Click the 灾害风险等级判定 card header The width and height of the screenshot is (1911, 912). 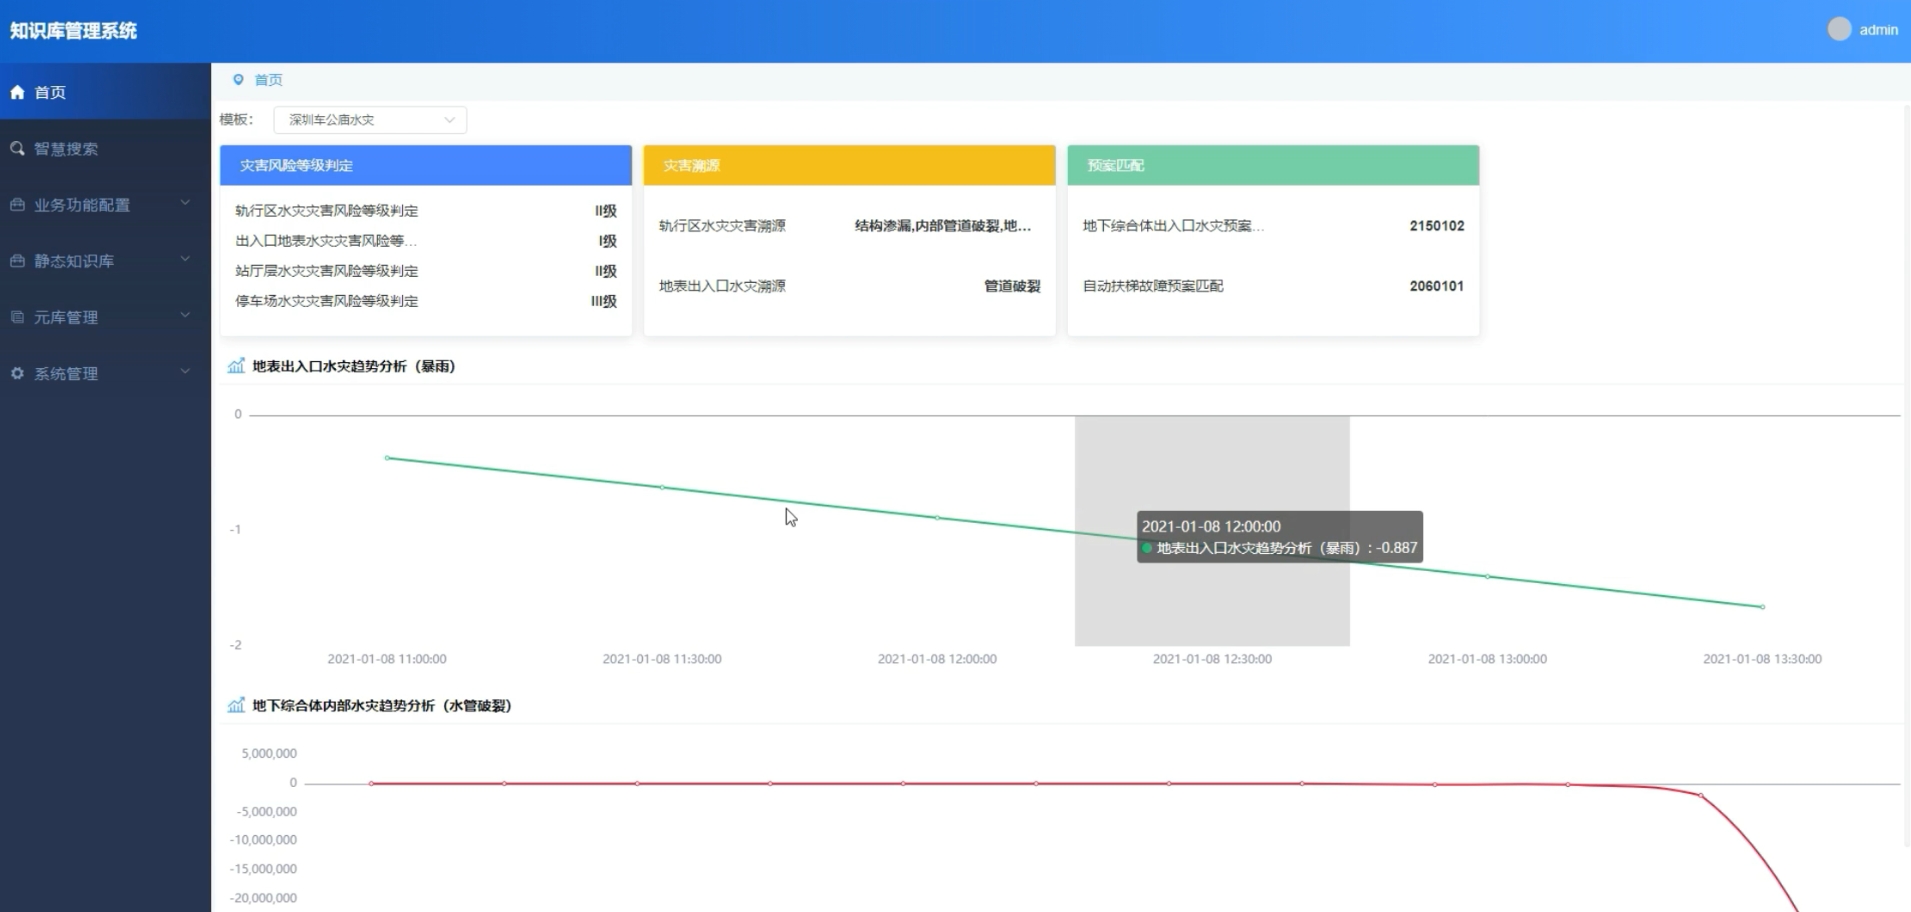pos(426,165)
